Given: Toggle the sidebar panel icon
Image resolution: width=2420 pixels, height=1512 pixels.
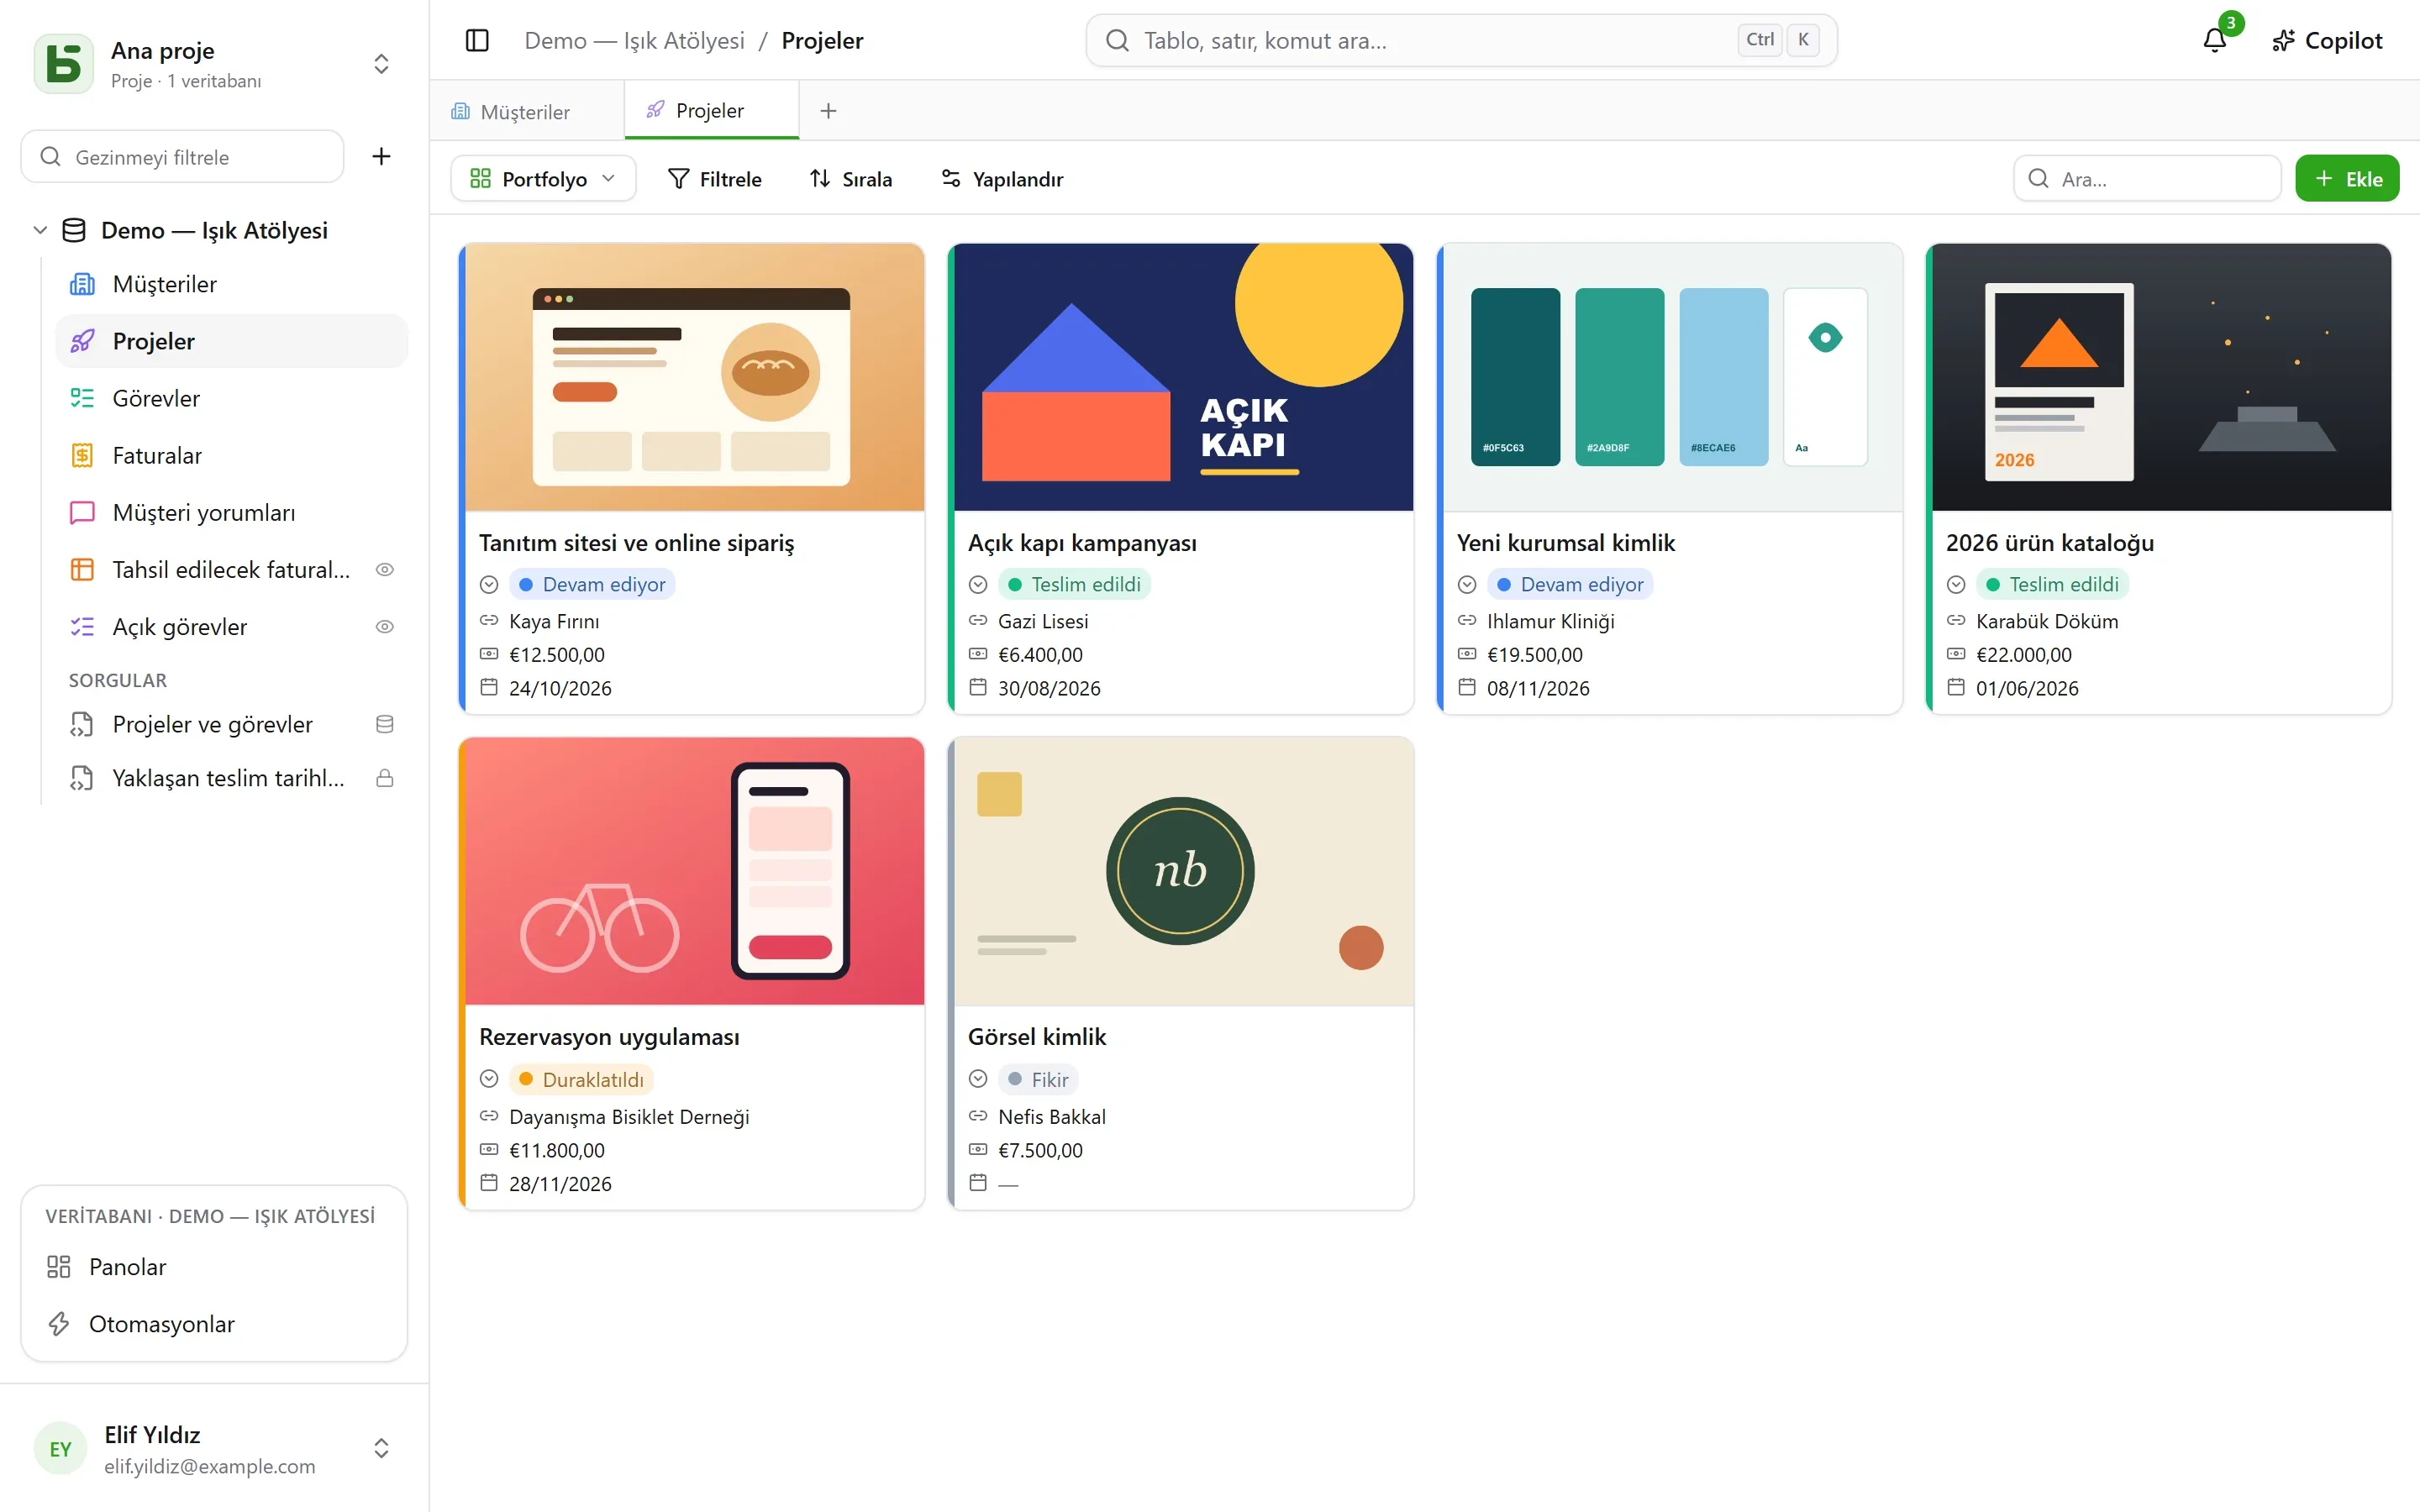Looking at the screenshot, I should click(477, 40).
